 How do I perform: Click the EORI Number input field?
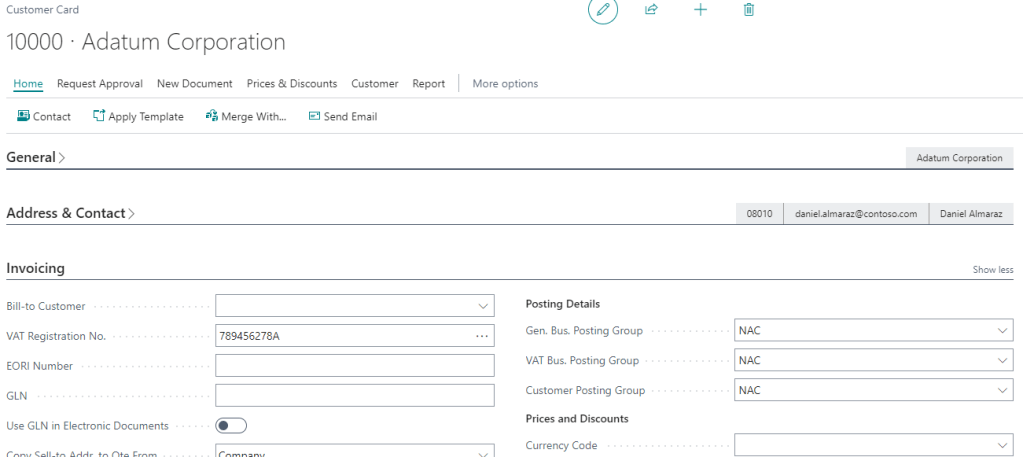(x=355, y=366)
